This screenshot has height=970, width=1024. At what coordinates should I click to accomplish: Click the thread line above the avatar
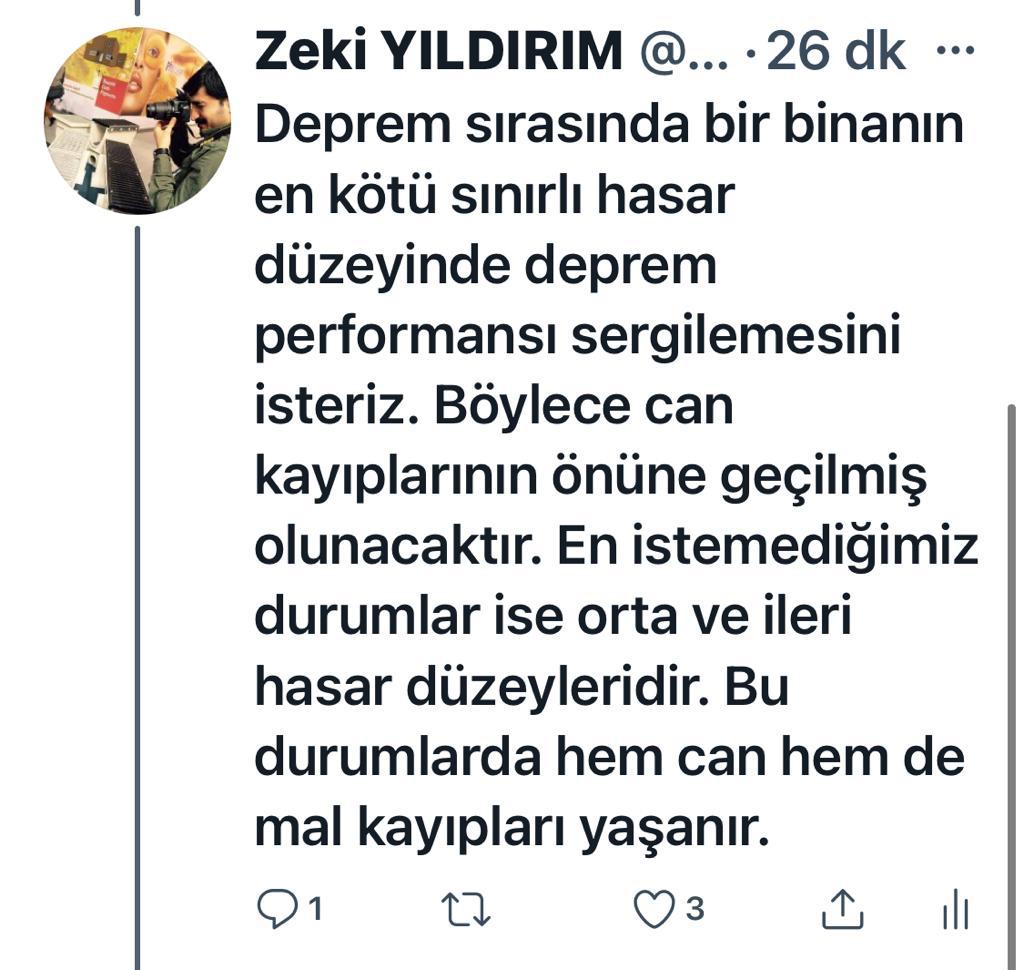pos(137,7)
